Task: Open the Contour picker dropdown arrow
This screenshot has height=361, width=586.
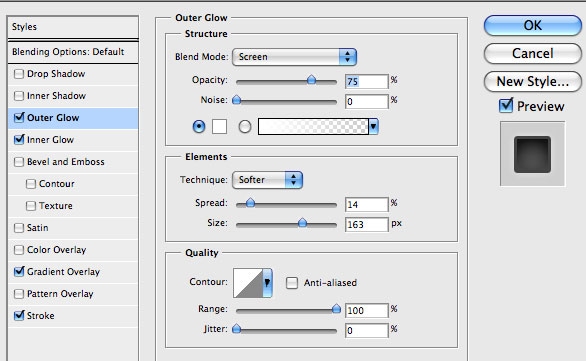Action: tap(267, 283)
